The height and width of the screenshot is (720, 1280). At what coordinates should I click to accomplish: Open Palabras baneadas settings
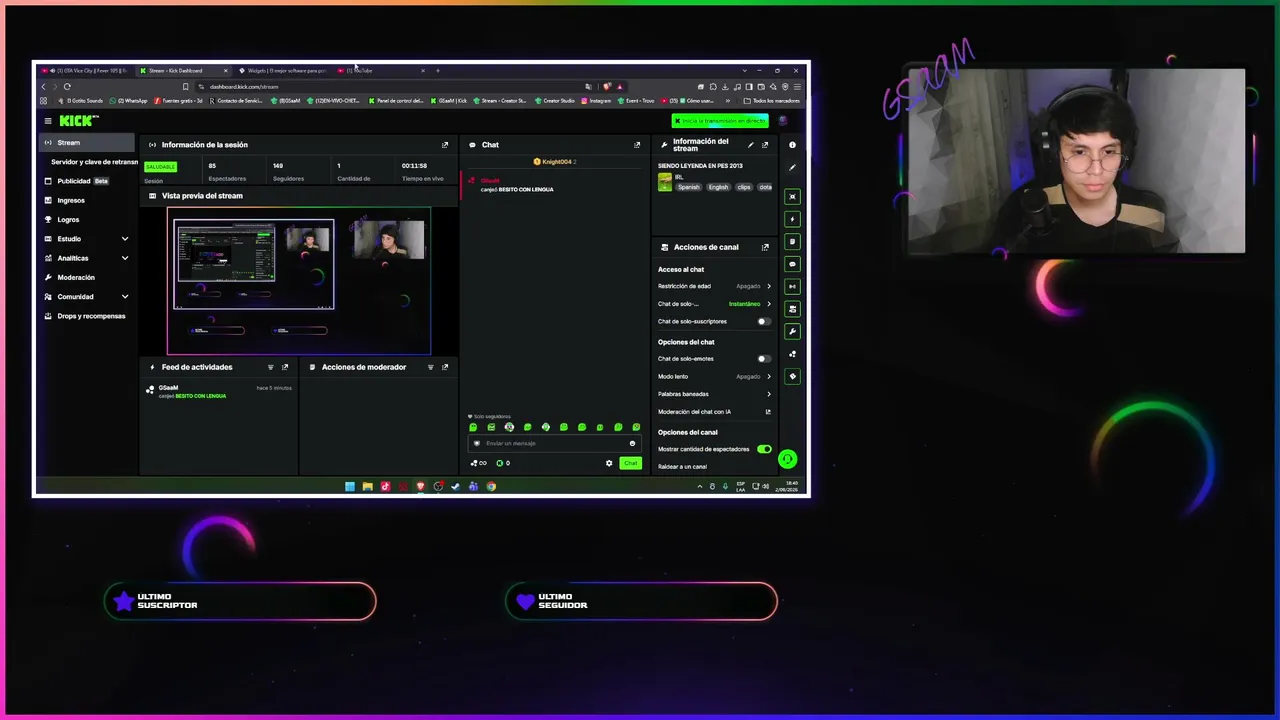click(714, 394)
